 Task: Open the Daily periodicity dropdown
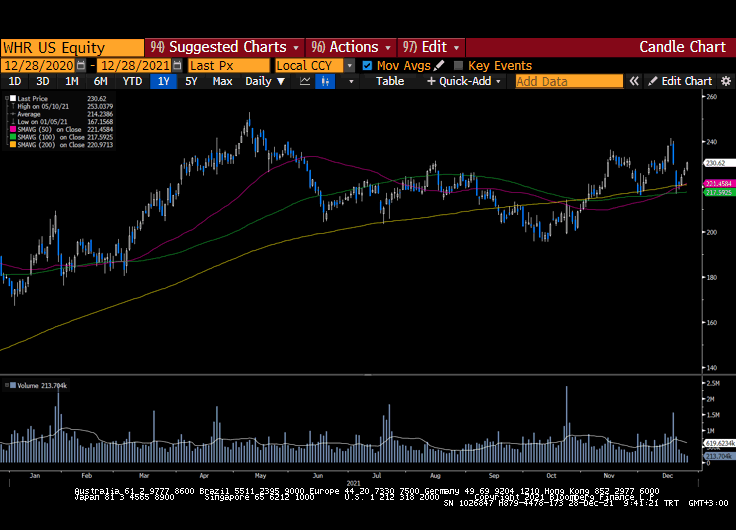265,81
